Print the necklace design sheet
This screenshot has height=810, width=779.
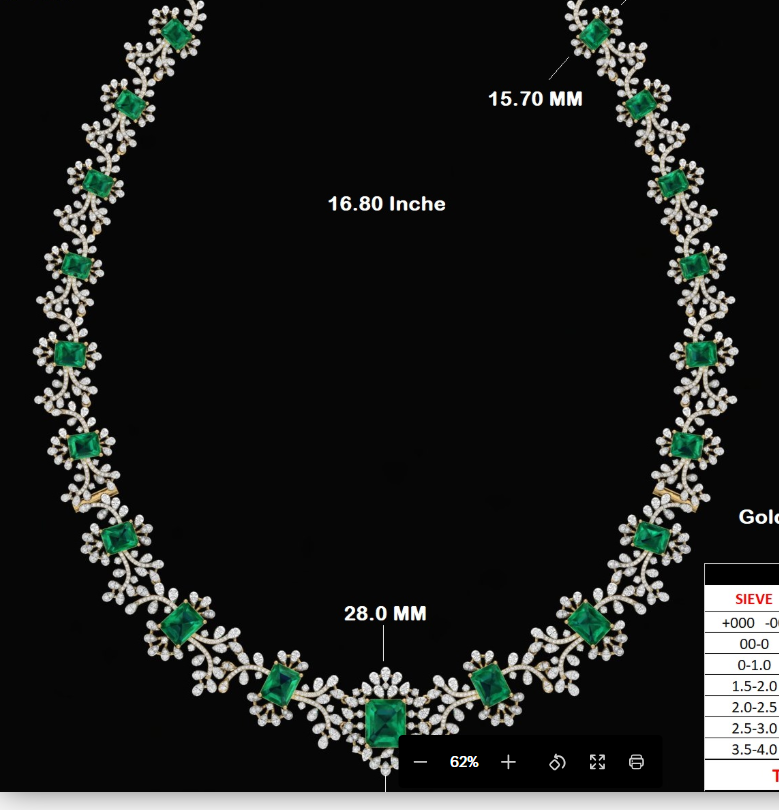(636, 762)
